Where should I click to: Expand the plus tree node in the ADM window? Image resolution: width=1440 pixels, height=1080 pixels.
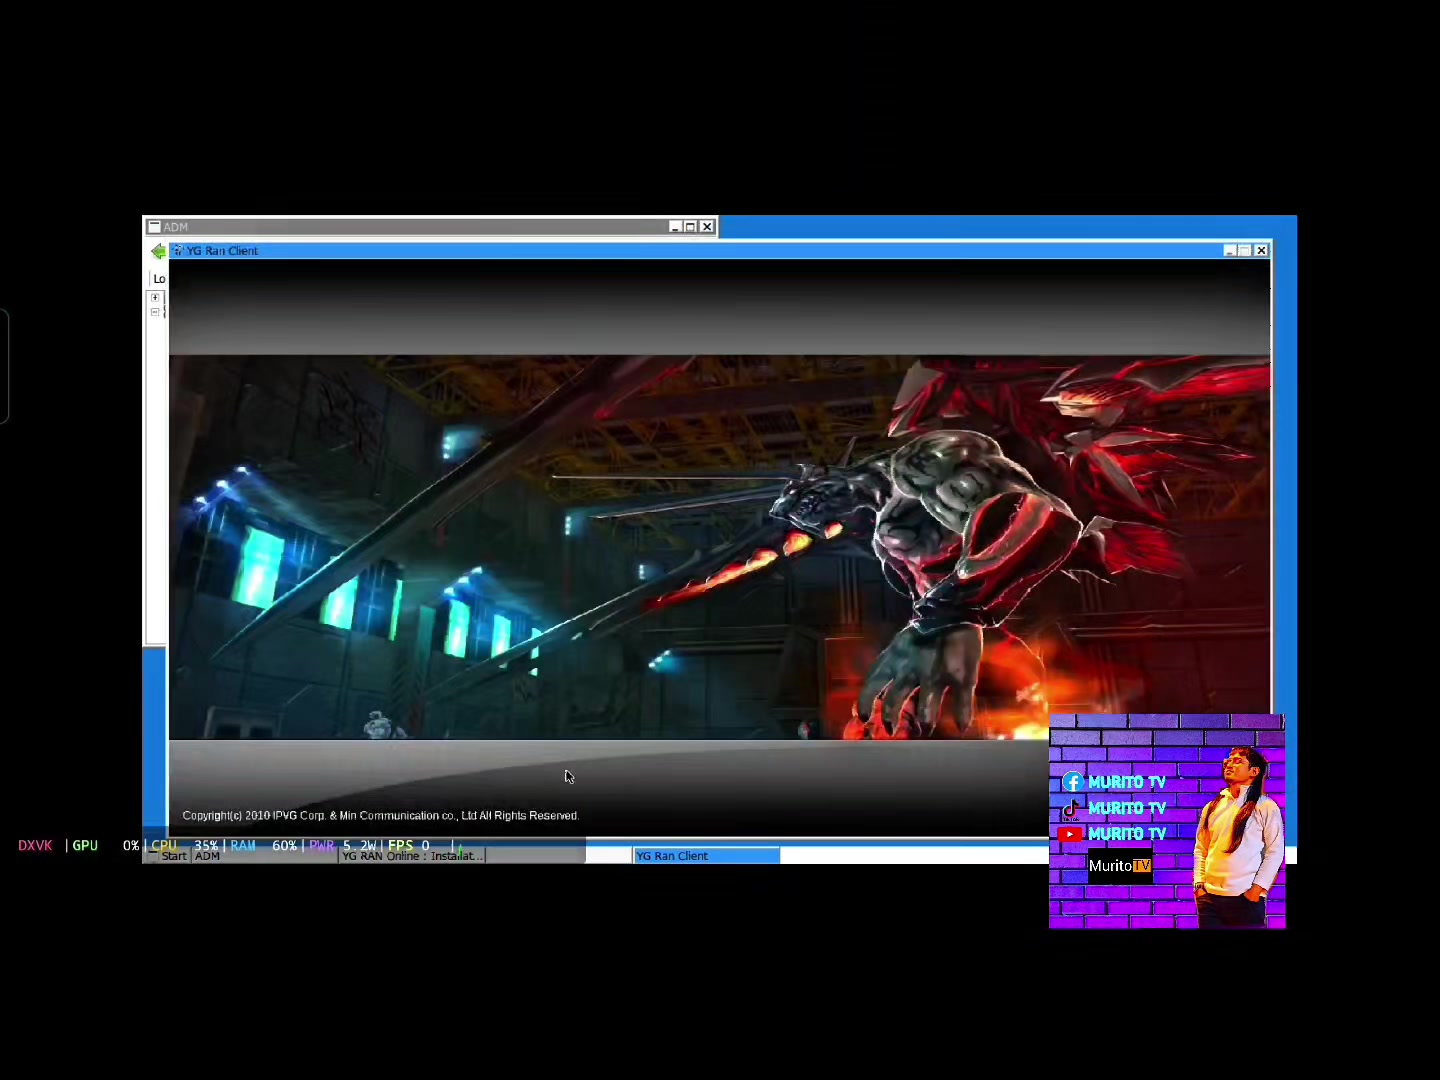click(x=155, y=298)
